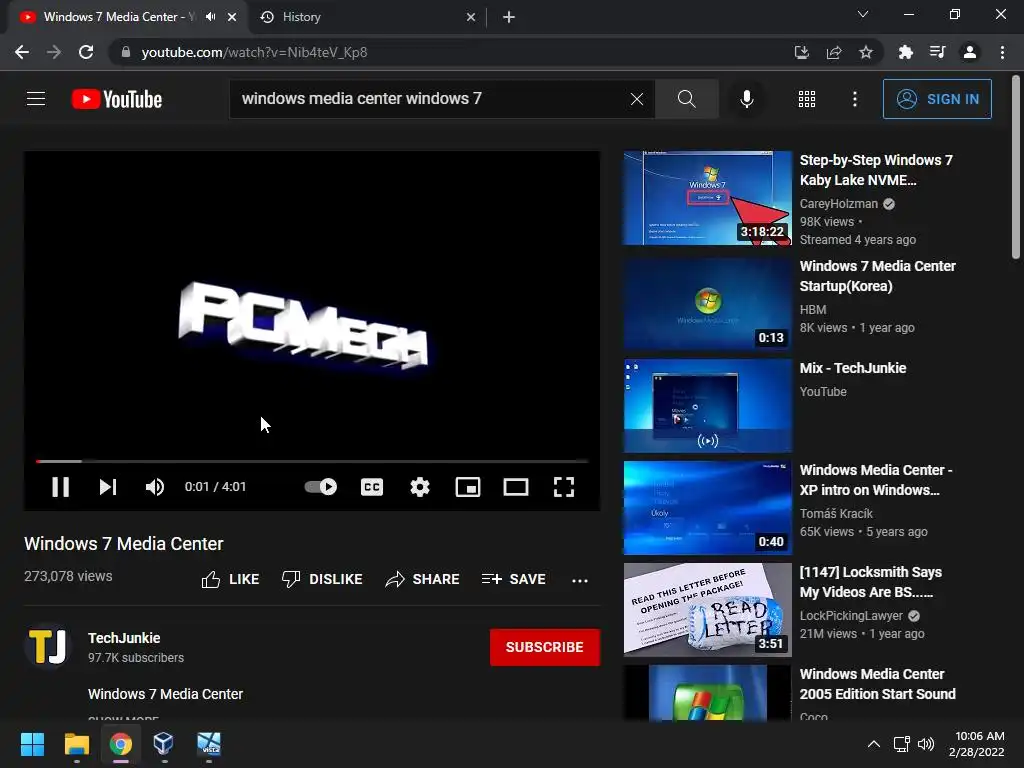Open the Step-by-Step Windows 7 Kaby Lake thumbnail
Screen dimensions: 1024x768
click(707, 198)
